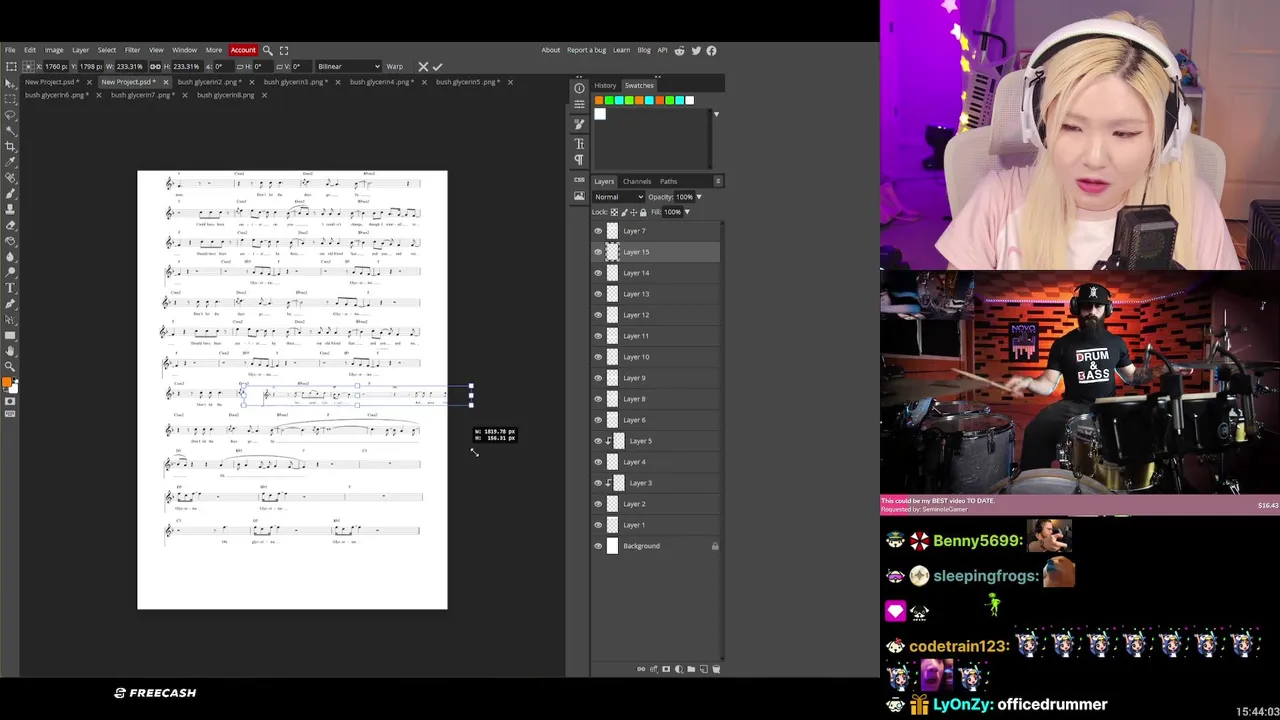Viewport: 1280px width, 720px height.
Task: Select the Rectangle Select tool
Action: tap(11, 97)
